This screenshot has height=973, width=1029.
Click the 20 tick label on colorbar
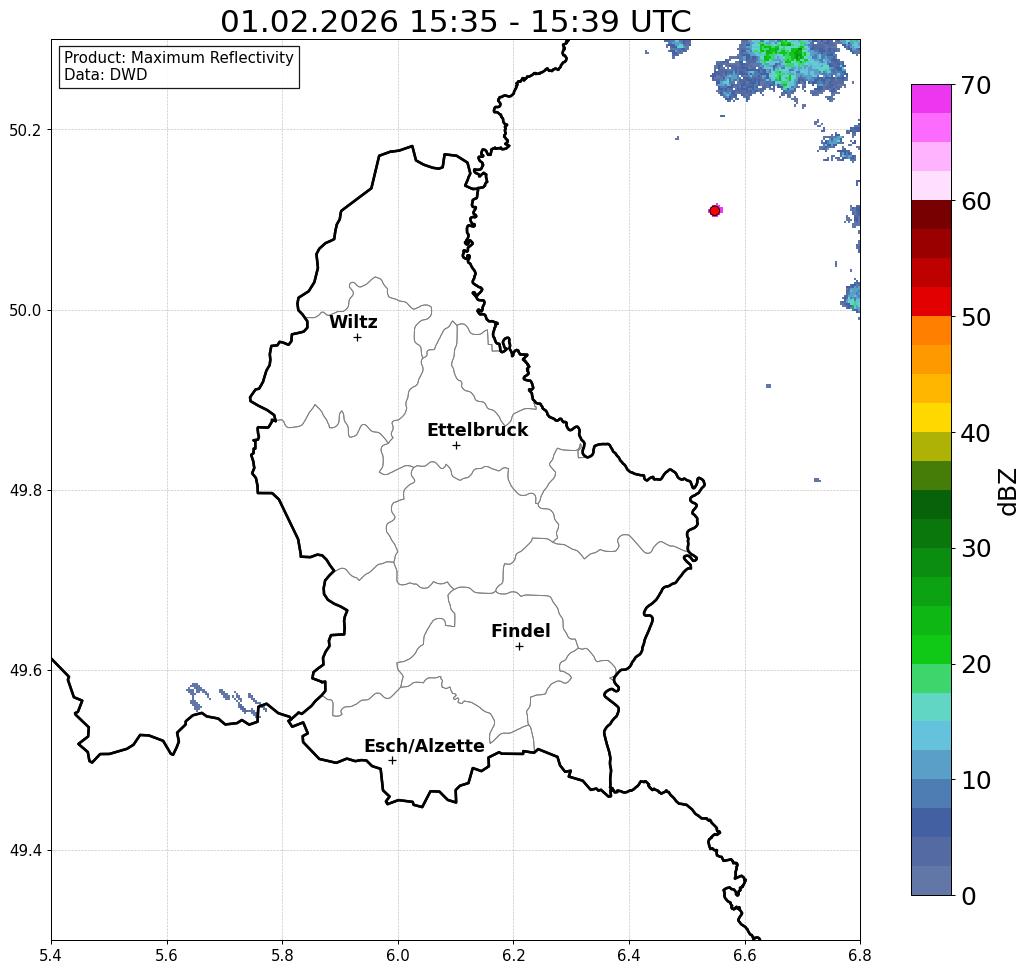tap(976, 665)
